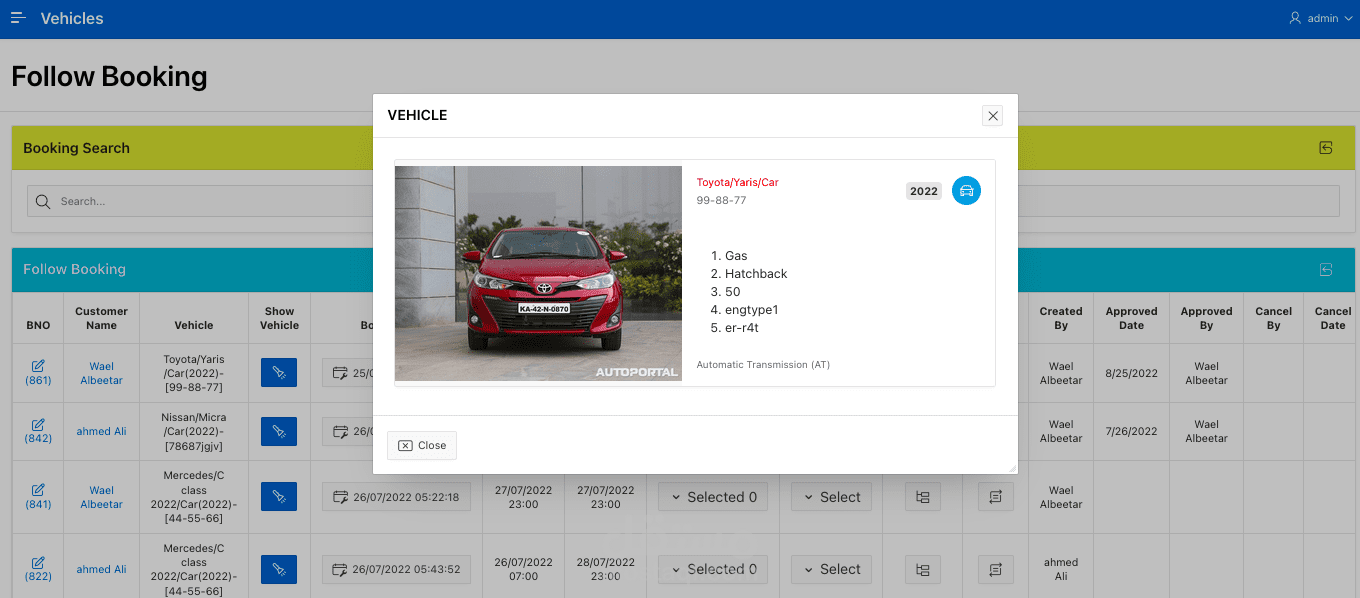The image size is (1360, 598).
Task: Open Wael Albeetar link in row 861
Action: click(x=101, y=373)
